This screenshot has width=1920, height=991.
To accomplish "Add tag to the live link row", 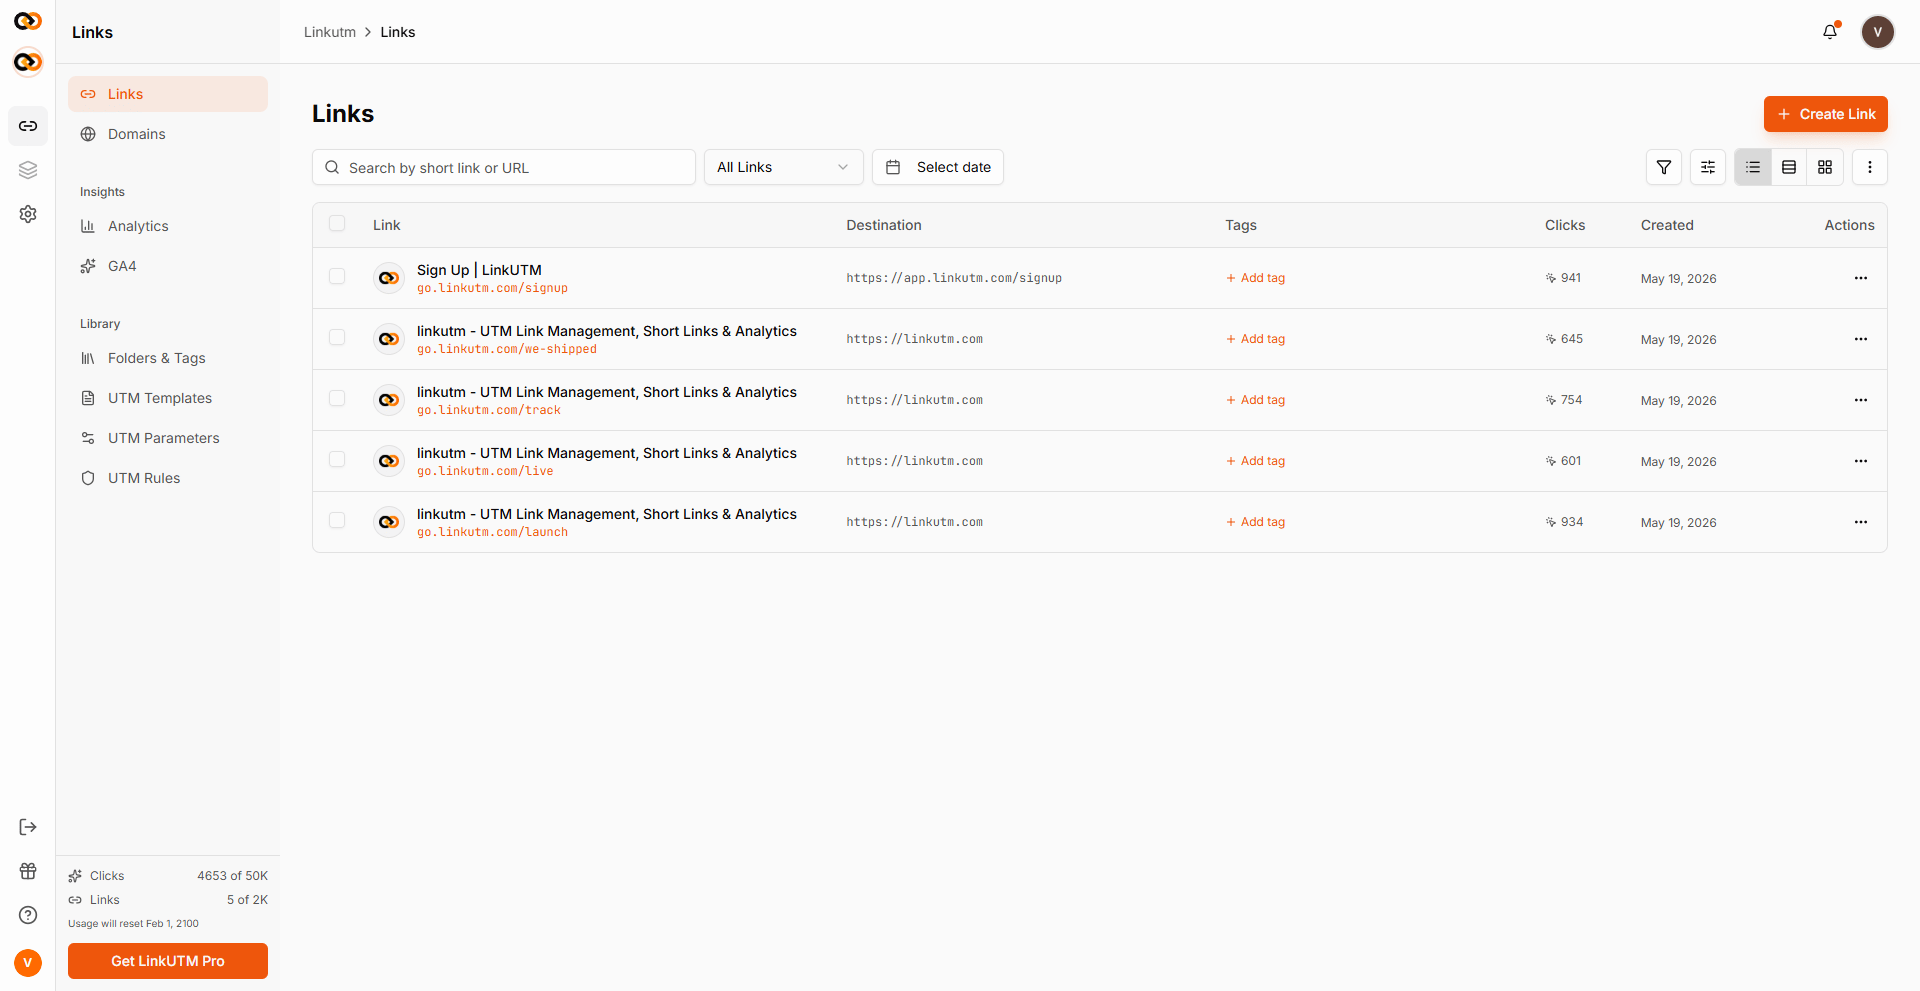I will 1256,461.
